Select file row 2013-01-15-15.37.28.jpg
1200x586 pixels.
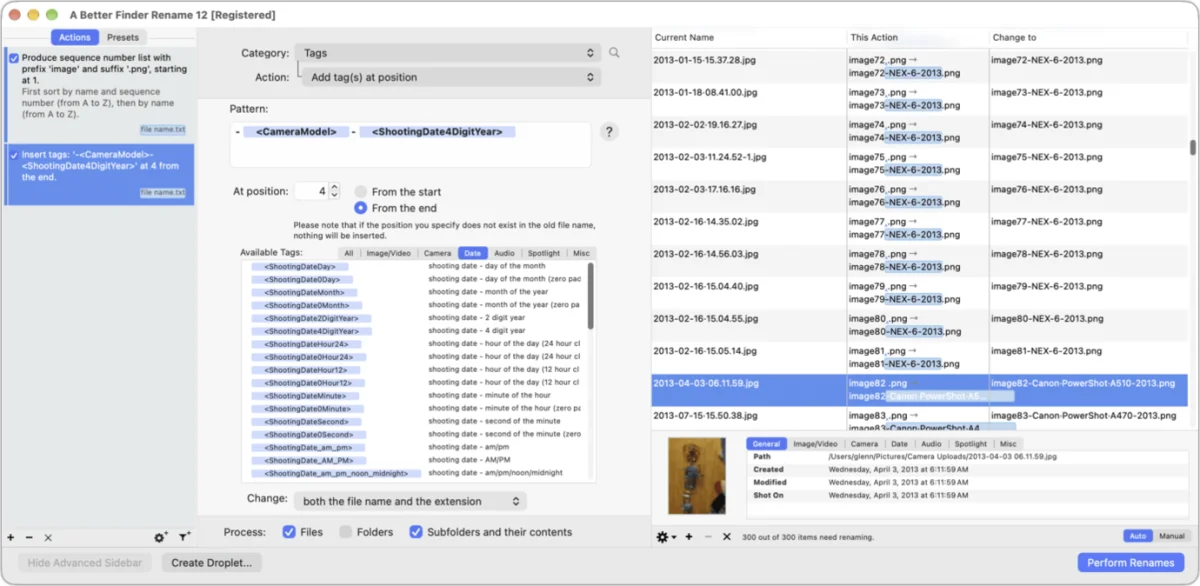[x=919, y=66]
